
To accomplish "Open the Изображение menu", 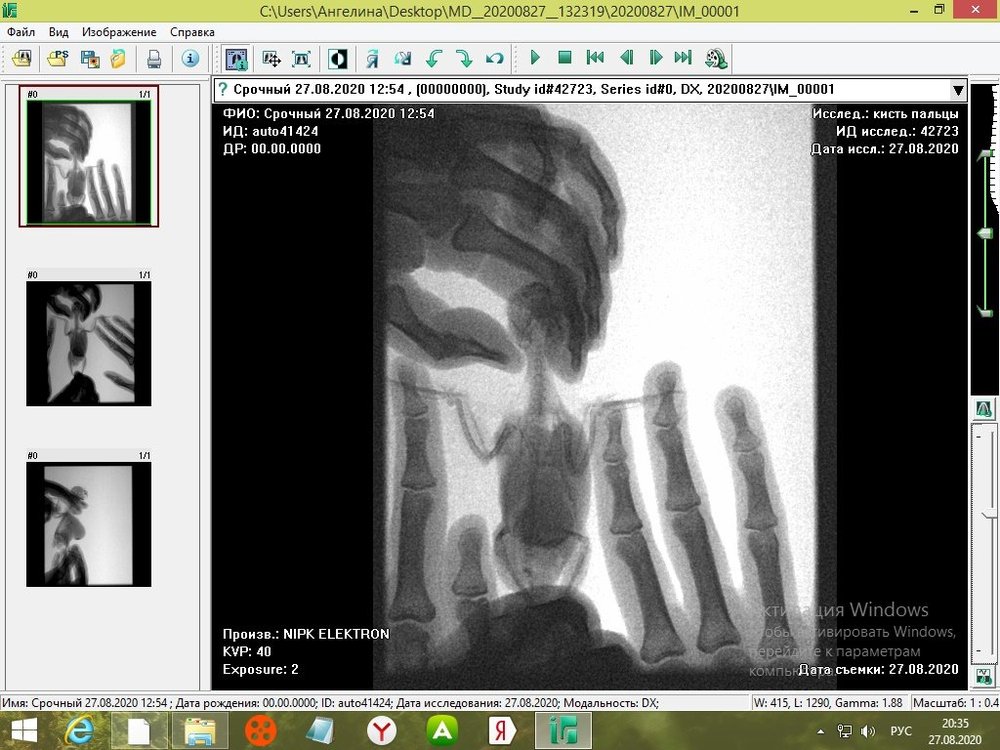I will (x=119, y=32).
